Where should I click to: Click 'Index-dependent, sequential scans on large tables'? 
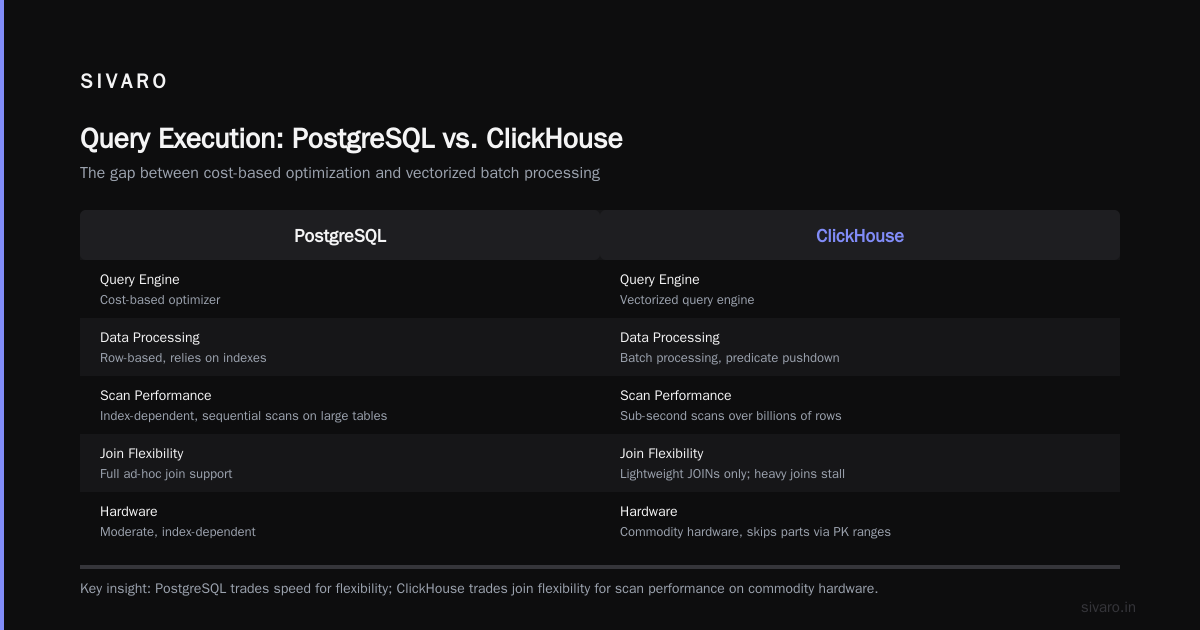(x=243, y=416)
